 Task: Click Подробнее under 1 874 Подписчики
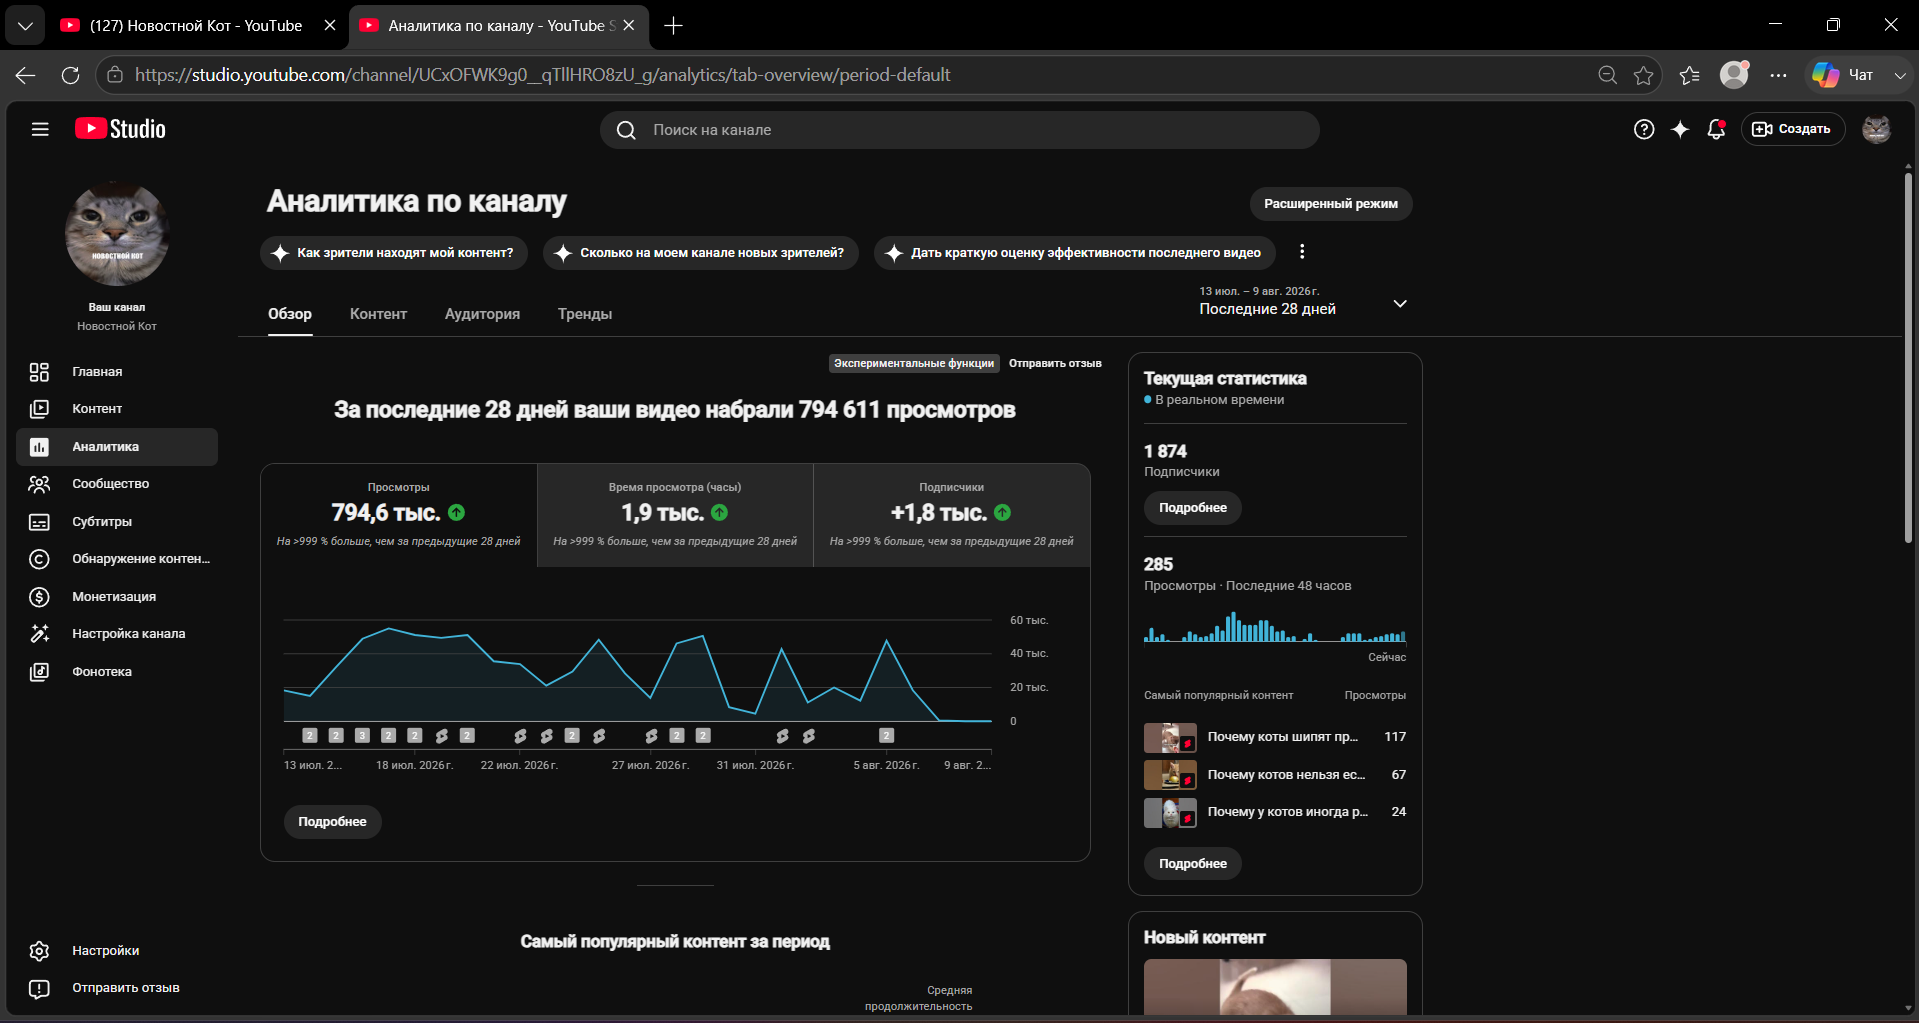[x=1193, y=508]
